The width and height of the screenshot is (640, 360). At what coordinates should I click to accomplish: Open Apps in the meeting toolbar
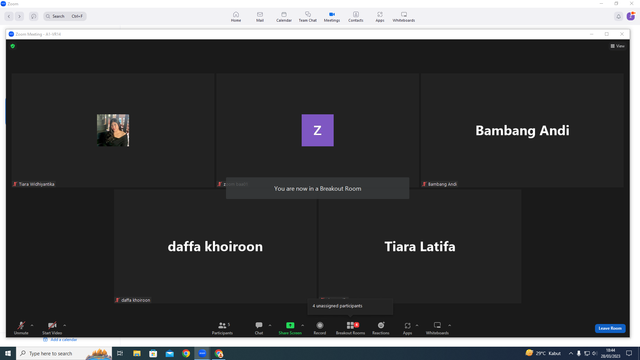click(407, 328)
